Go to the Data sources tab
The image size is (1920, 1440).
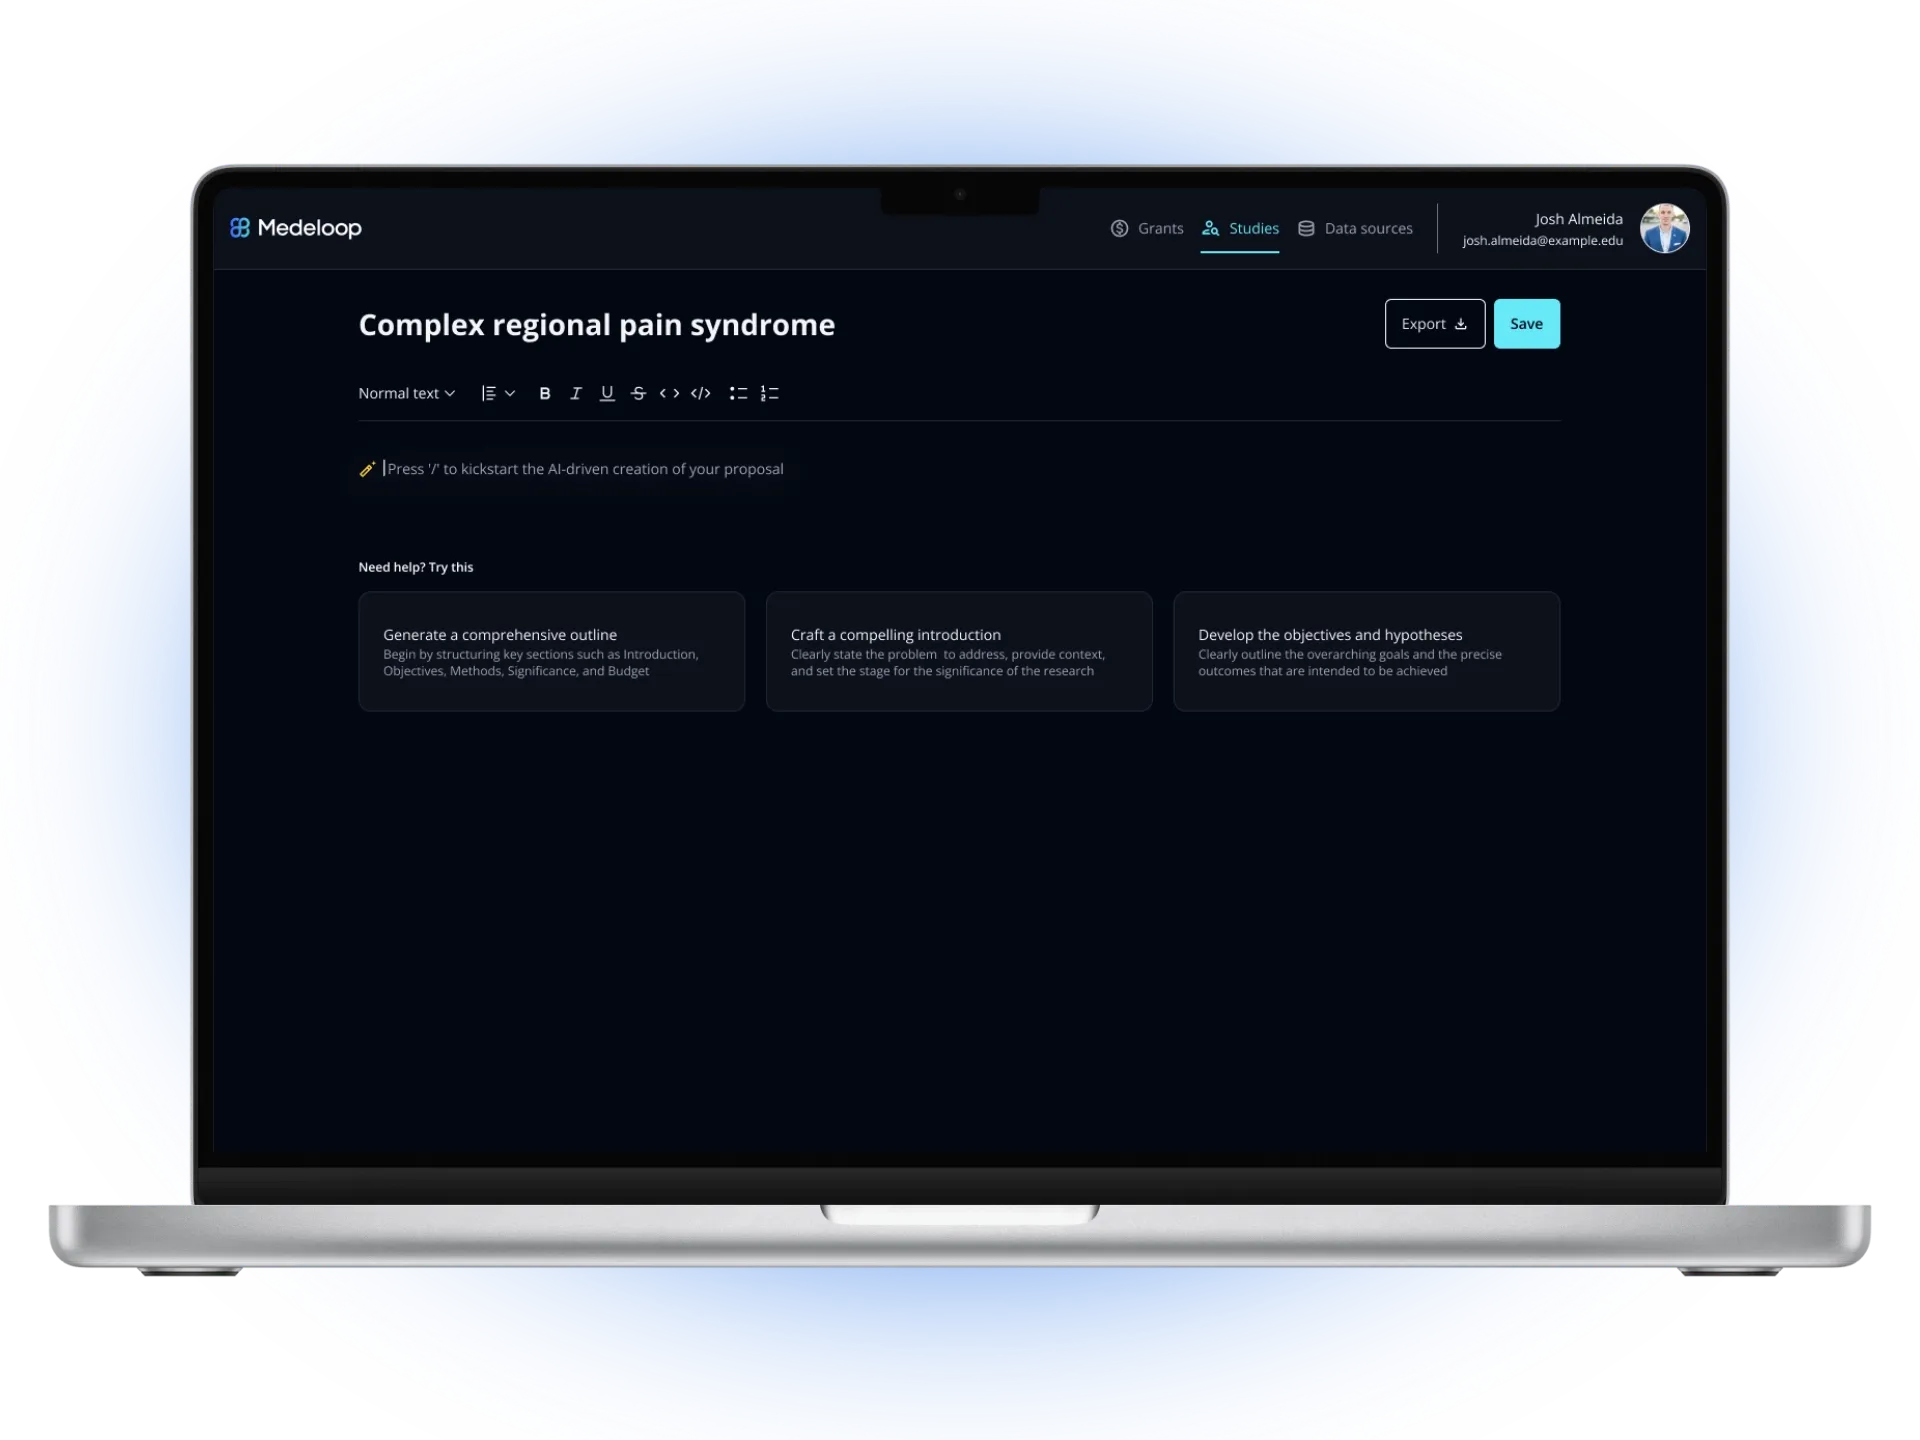1356,229
